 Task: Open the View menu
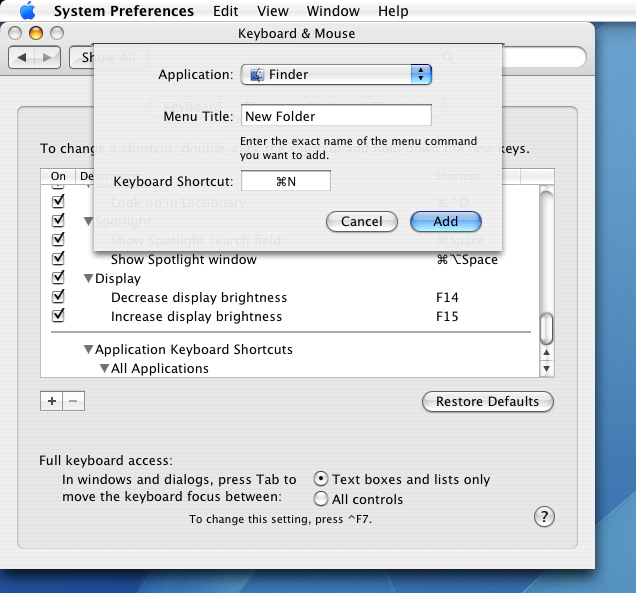[273, 11]
